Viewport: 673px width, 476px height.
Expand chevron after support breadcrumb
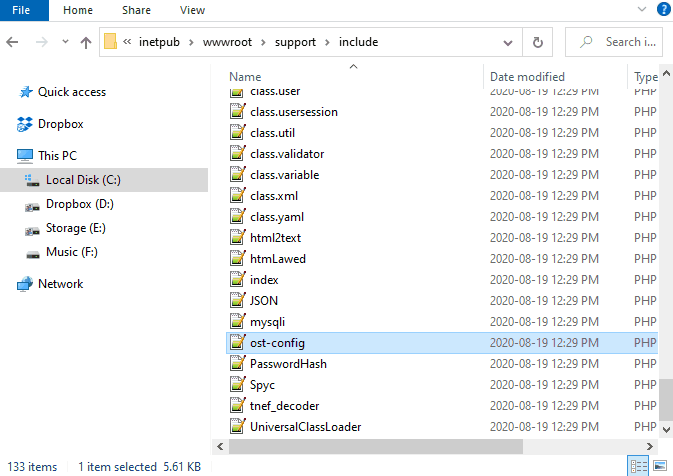pos(327,42)
